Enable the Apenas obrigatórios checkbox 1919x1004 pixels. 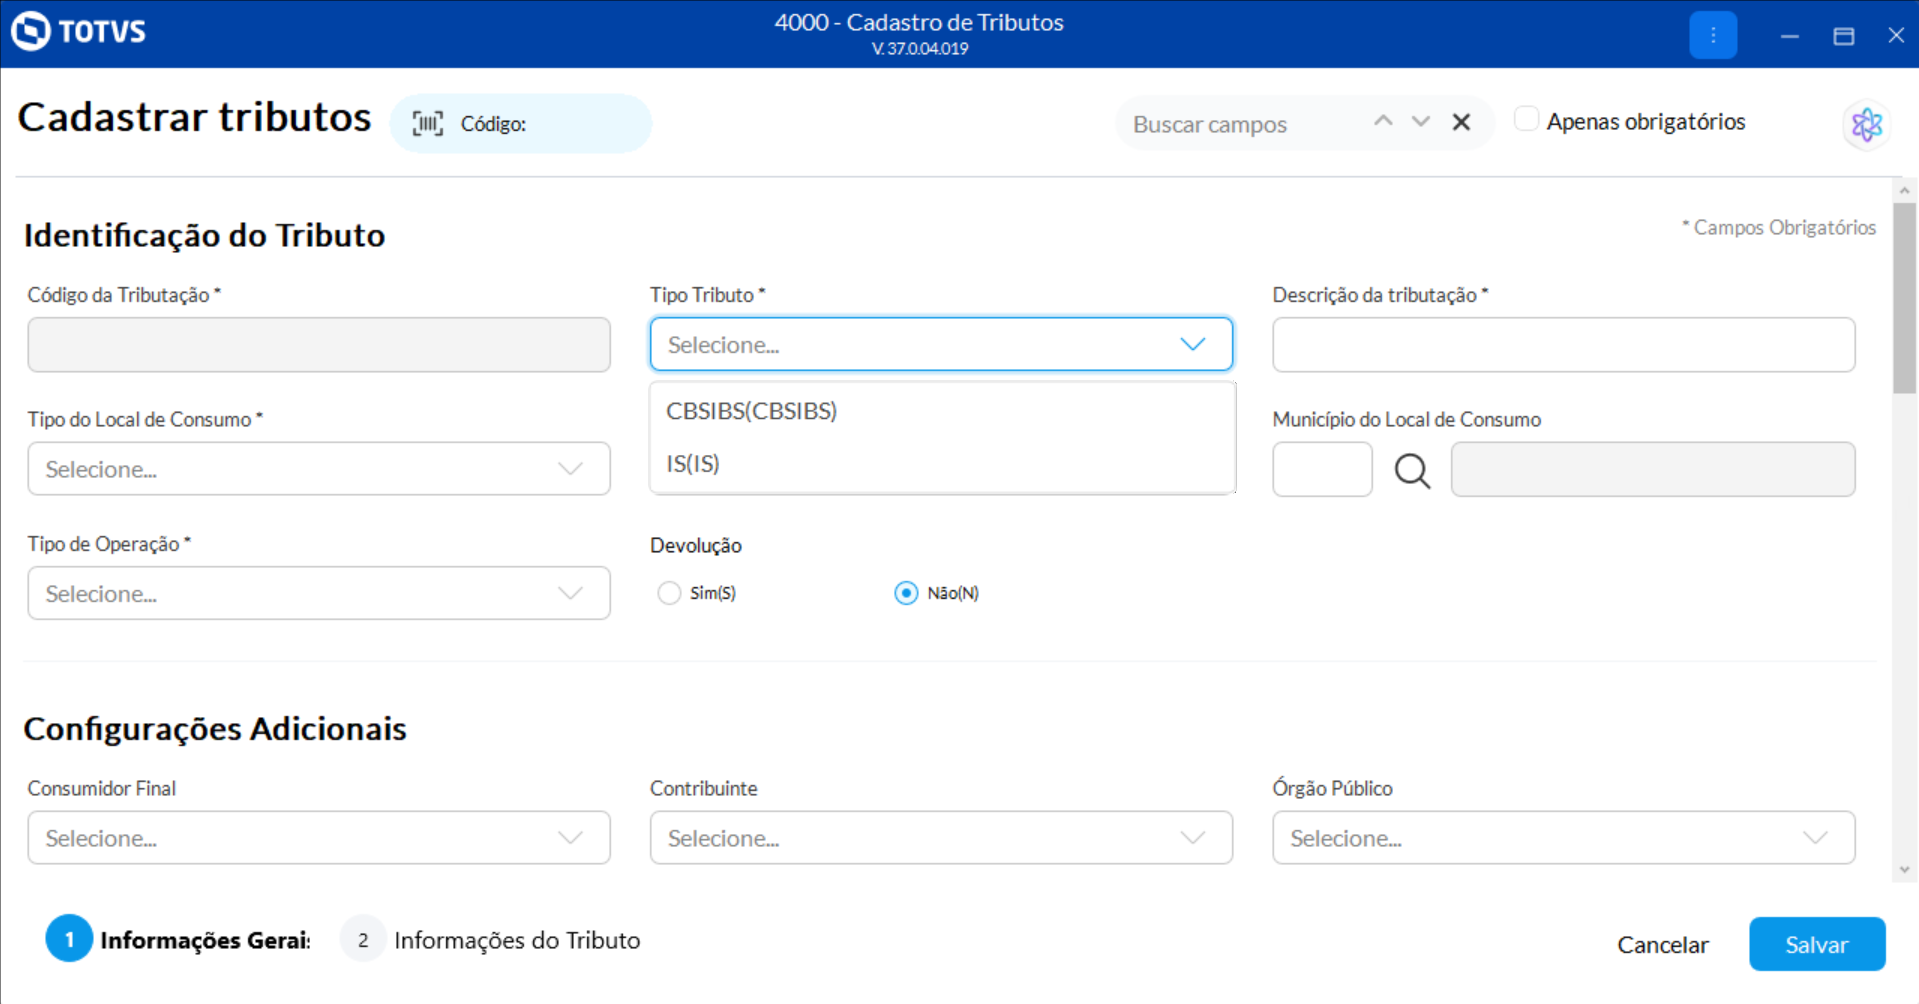[1526, 120]
